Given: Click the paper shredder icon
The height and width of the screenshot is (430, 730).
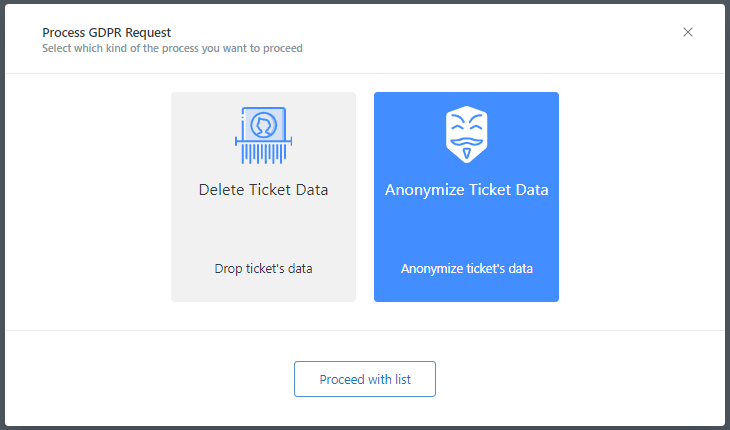Looking at the screenshot, I should coord(264,135).
